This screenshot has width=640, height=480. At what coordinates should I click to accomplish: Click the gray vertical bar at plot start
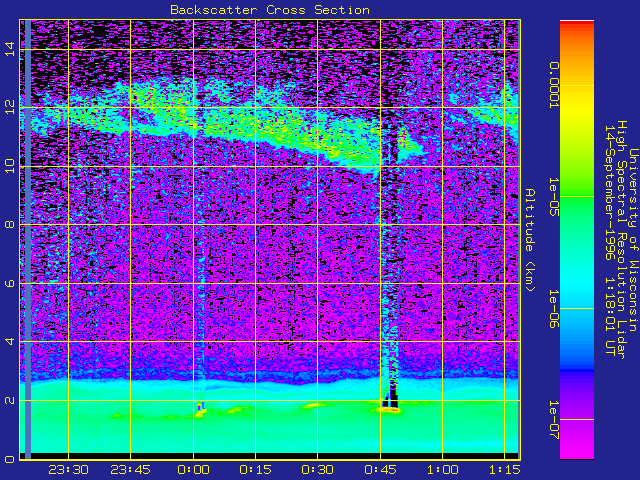tap(28, 240)
